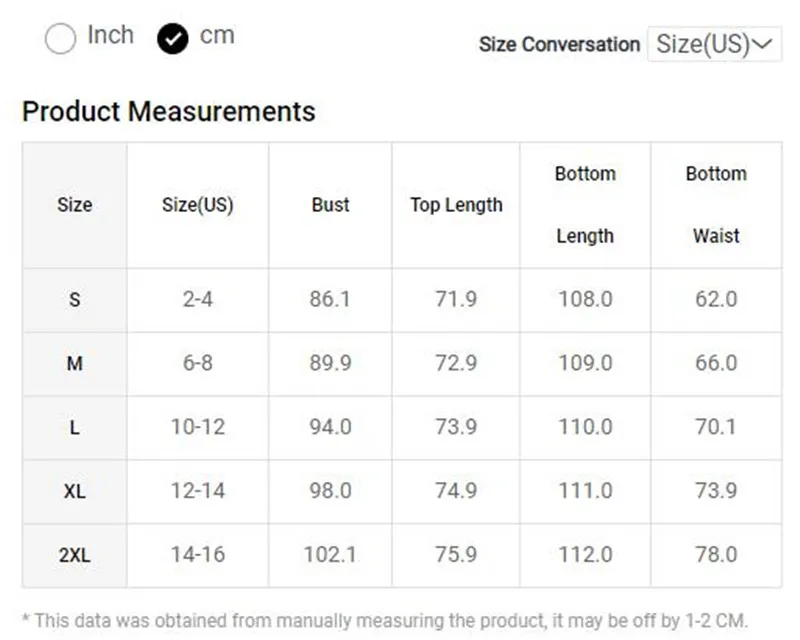The image size is (800, 640).
Task: Click the Size Conversation label
Action: coord(559,44)
